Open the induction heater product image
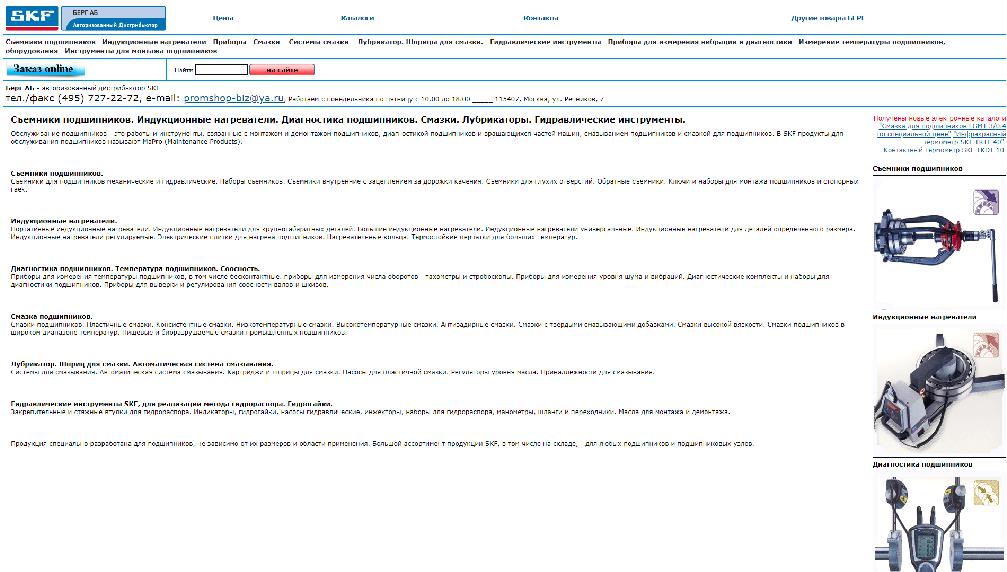This screenshot has width=1007, height=572. 938,388
